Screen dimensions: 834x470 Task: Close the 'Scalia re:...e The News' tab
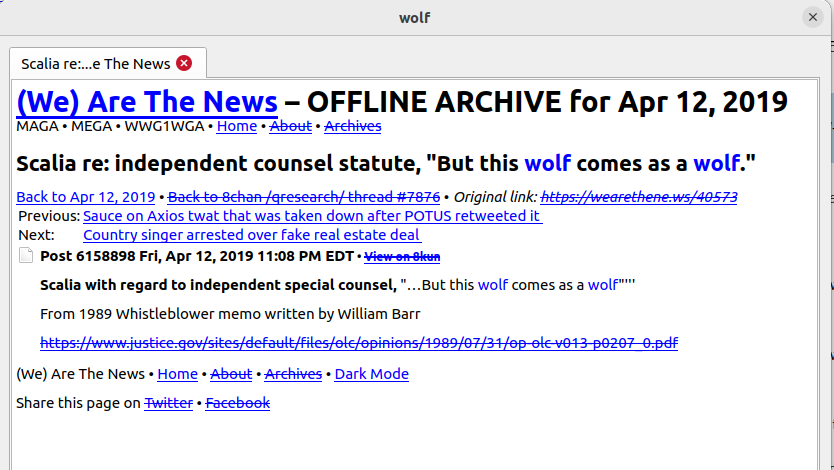click(x=184, y=63)
